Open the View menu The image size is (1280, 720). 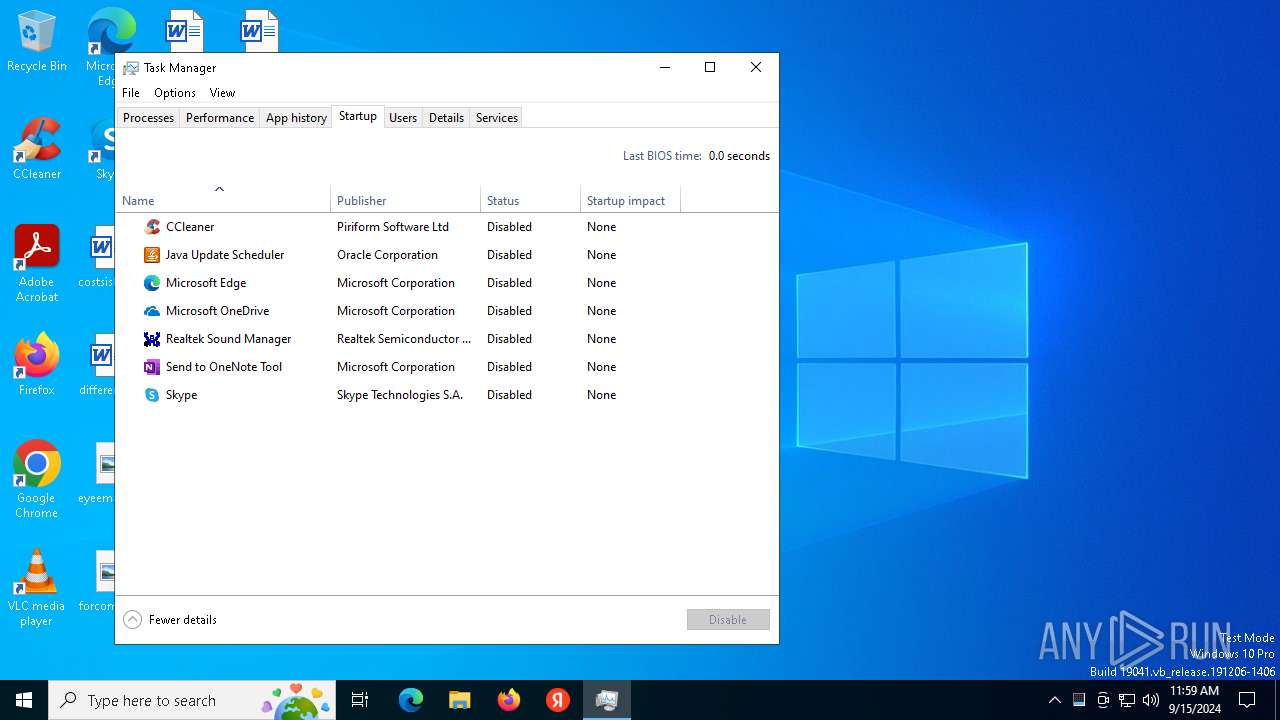click(222, 93)
